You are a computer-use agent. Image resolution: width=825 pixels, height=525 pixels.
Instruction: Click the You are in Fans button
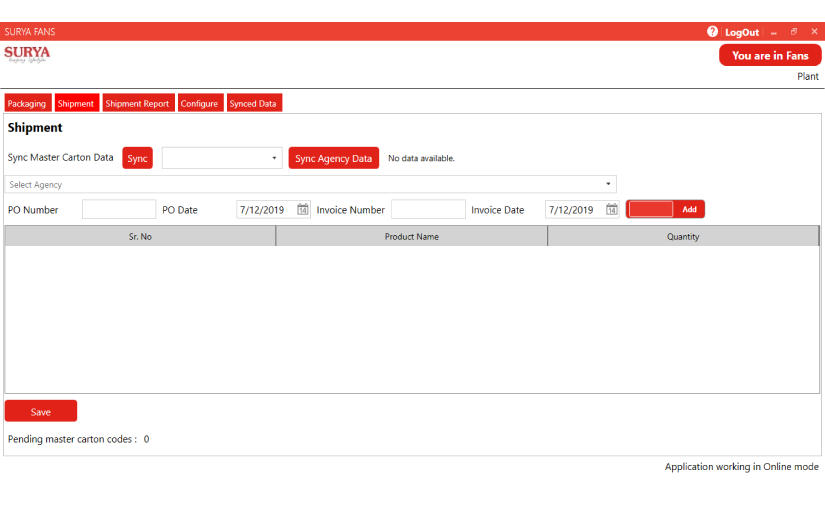coord(770,55)
